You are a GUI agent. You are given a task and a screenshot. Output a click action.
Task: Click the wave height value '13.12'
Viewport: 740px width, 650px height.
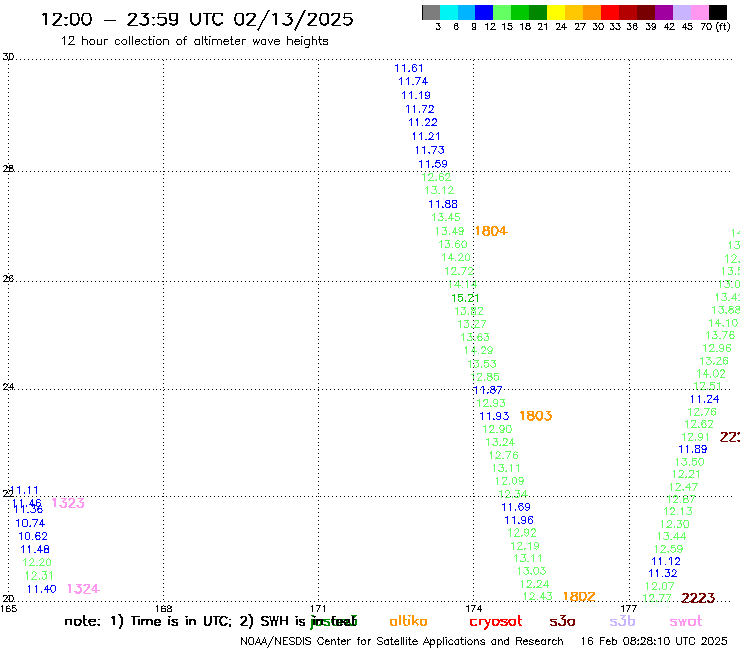(439, 190)
